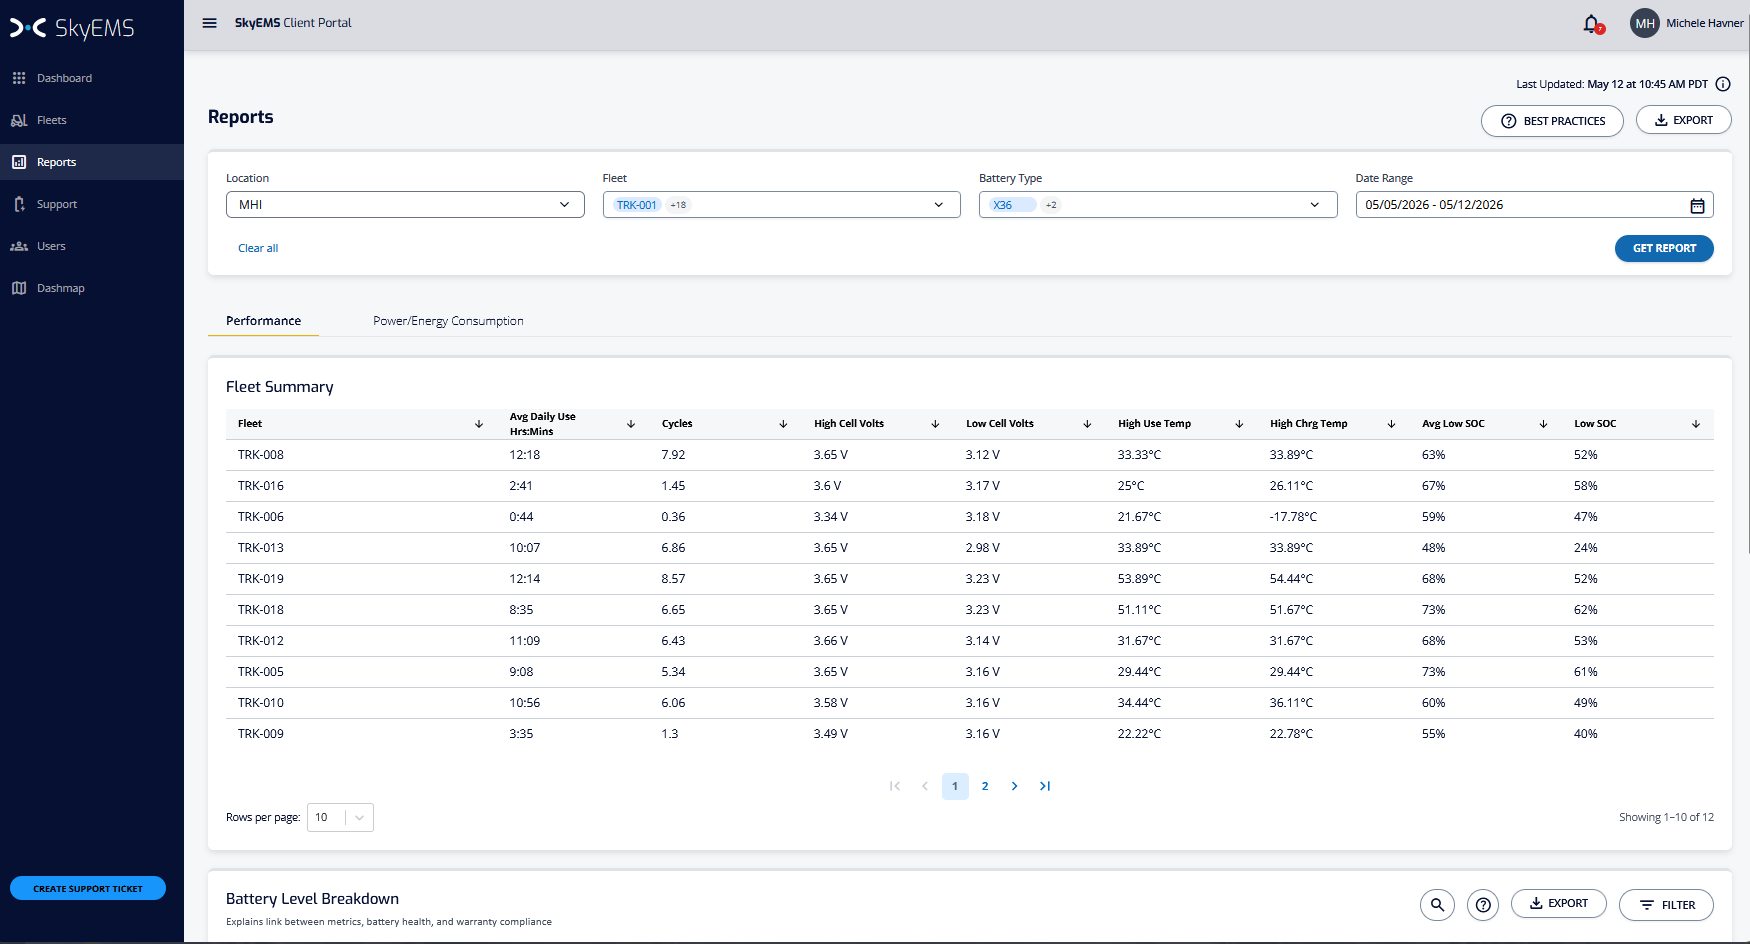Click the X36 battery type chip
Image resolution: width=1750 pixels, height=944 pixels.
point(1012,205)
